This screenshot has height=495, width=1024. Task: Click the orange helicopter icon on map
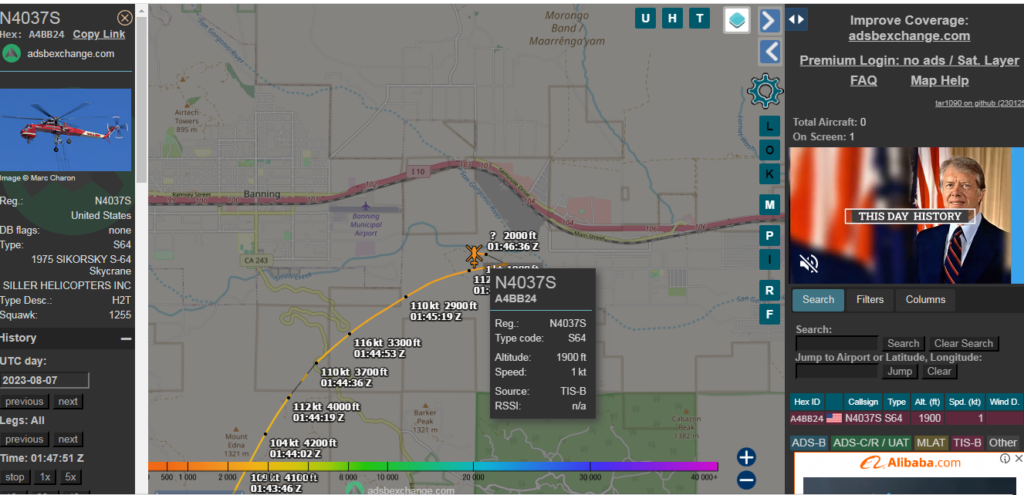click(x=474, y=255)
